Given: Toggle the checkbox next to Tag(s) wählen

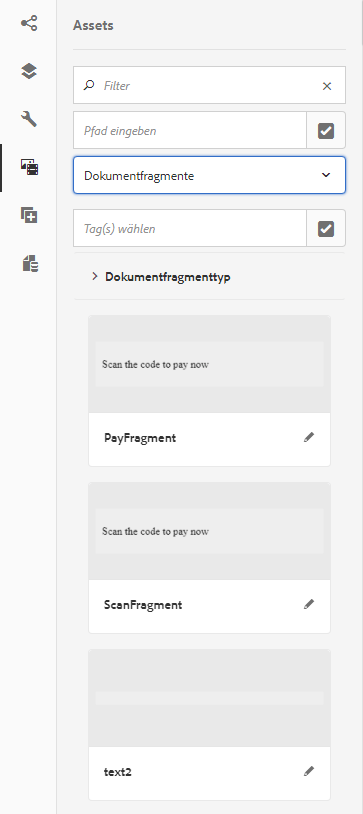Looking at the screenshot, I should click(326, 228).
